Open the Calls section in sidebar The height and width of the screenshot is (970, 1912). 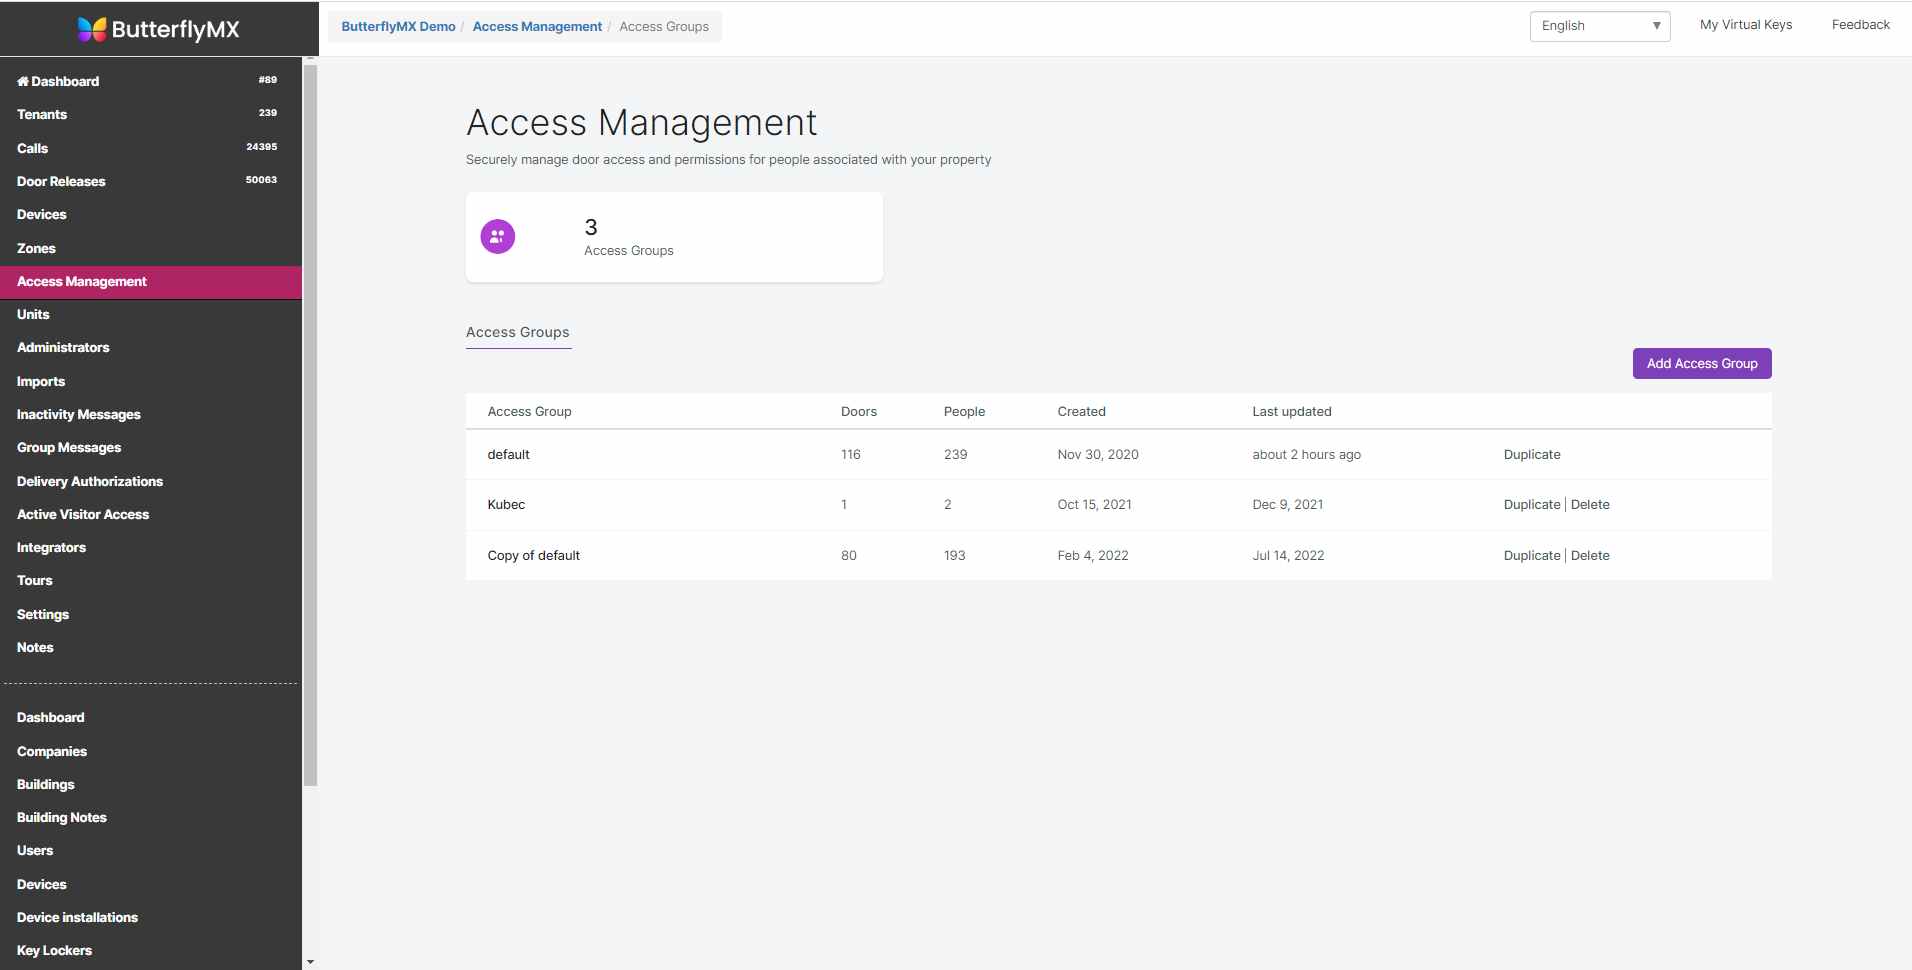32,148
